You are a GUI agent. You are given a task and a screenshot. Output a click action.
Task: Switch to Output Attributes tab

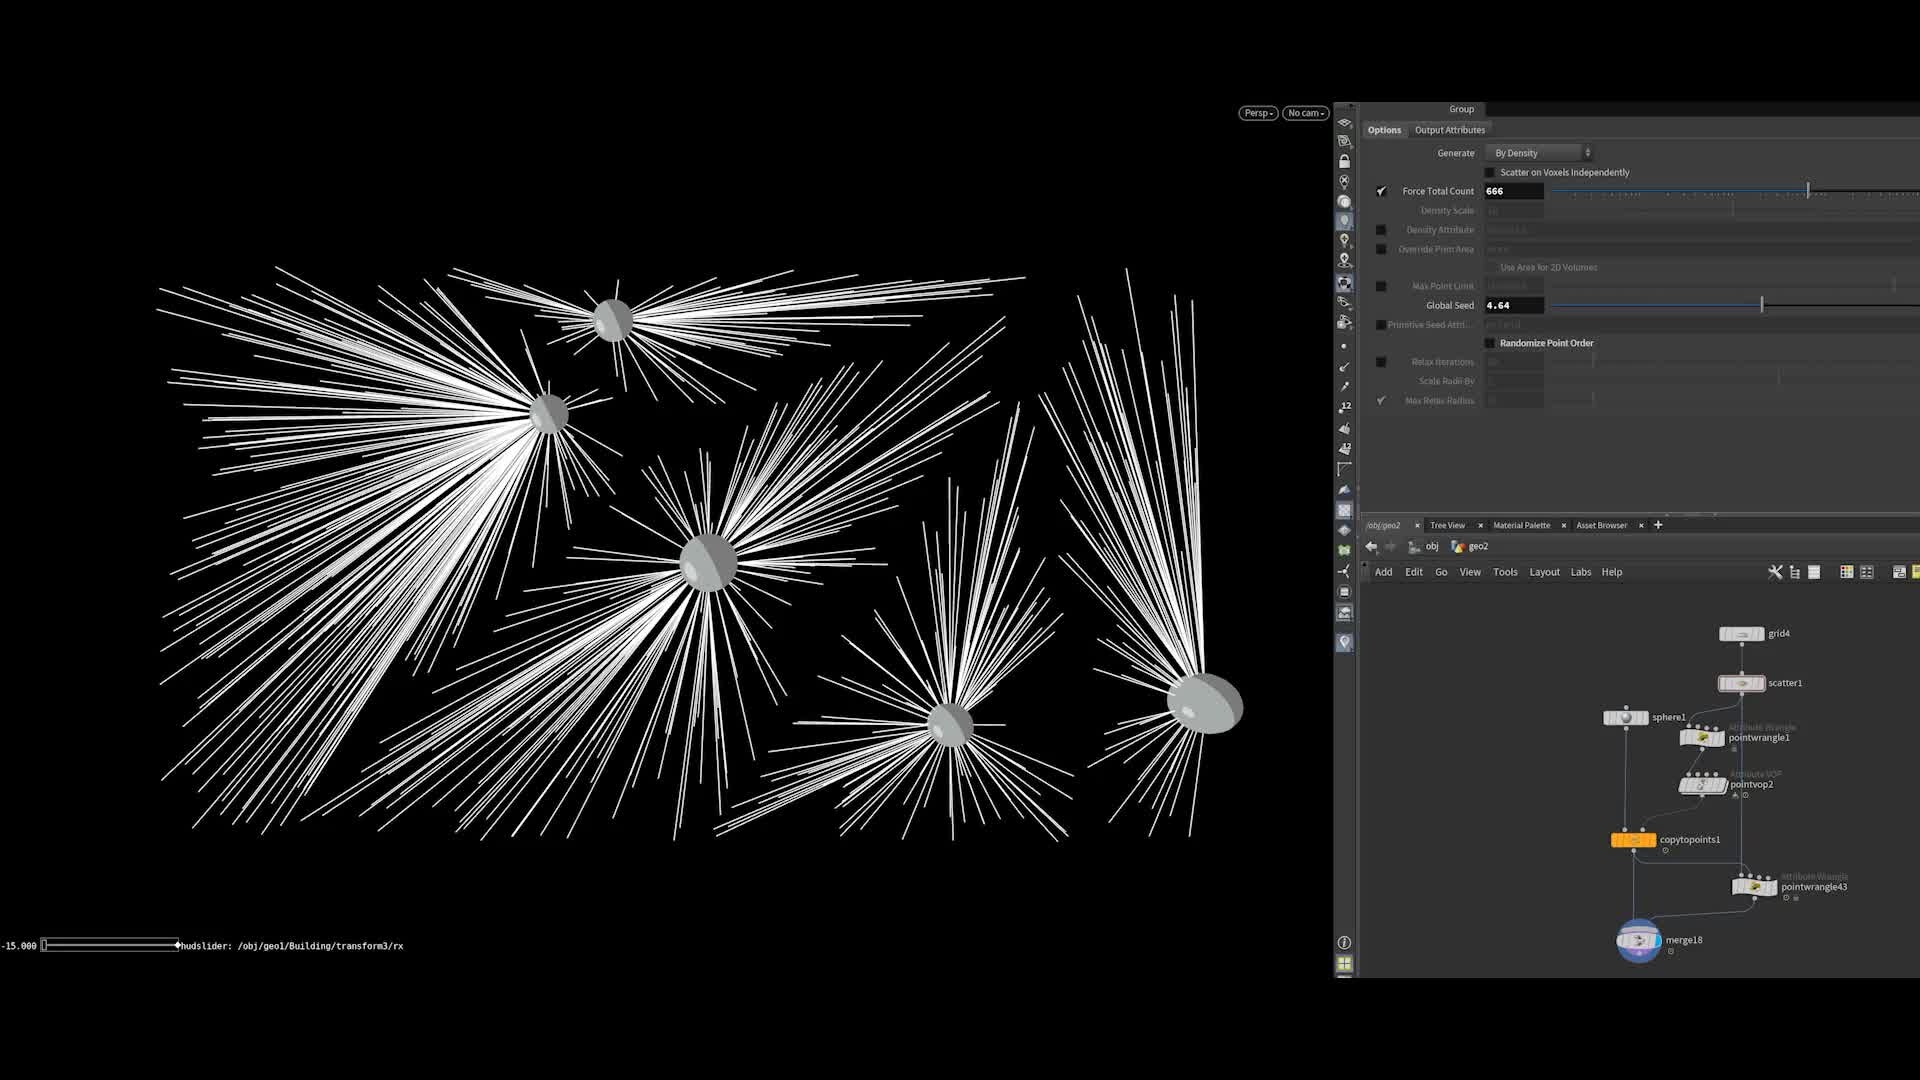click(x=1449, y=130)
